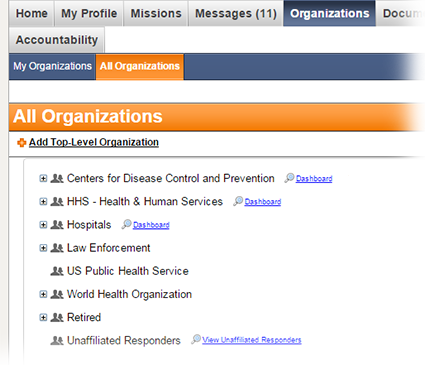
Task: Expand the Centers for Disease Control and Prevention node
Action: 43,178
